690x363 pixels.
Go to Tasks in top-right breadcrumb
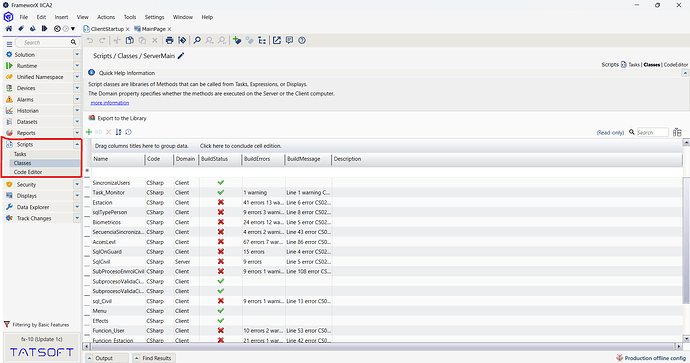click(x=634, y=65)
